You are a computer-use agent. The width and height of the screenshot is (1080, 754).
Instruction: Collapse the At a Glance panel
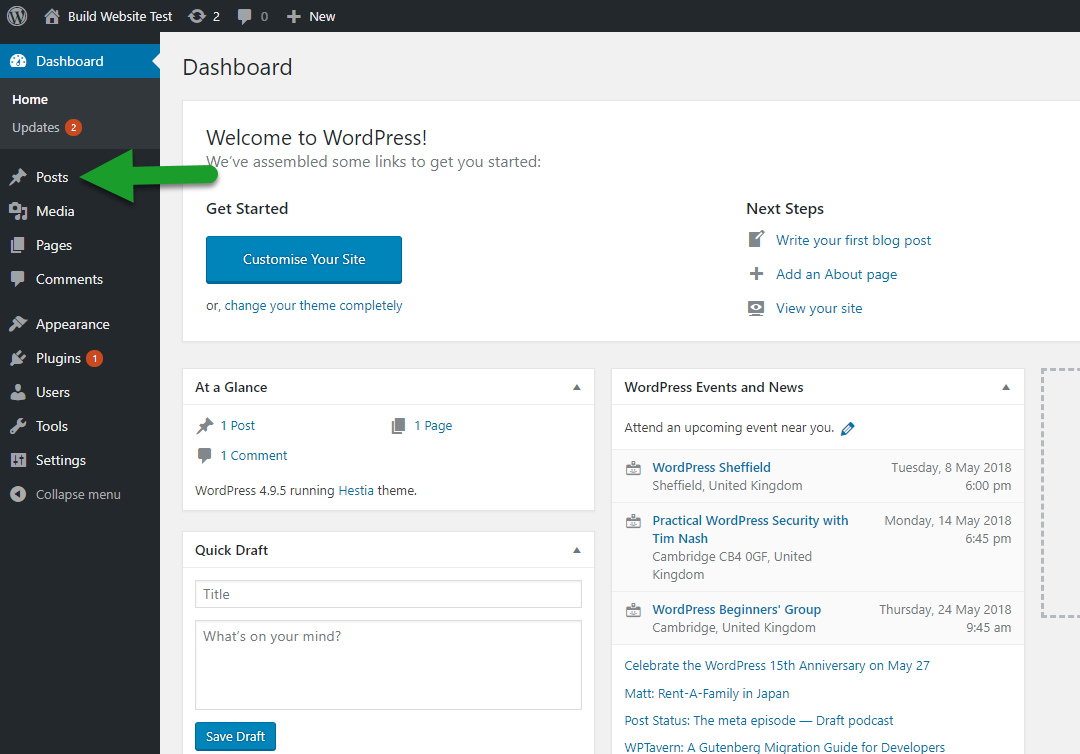tap(577, 388)
